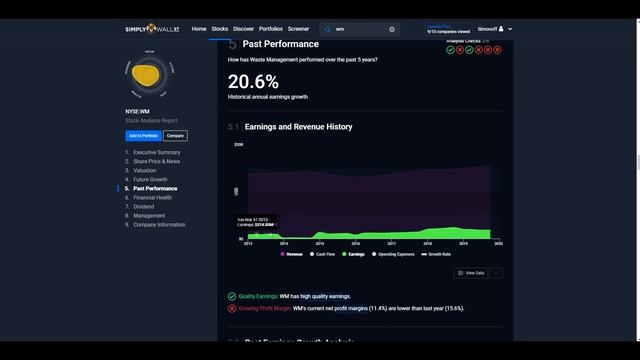
Task: Click the '20.6%' earnings growth figure
Action: 253,82
